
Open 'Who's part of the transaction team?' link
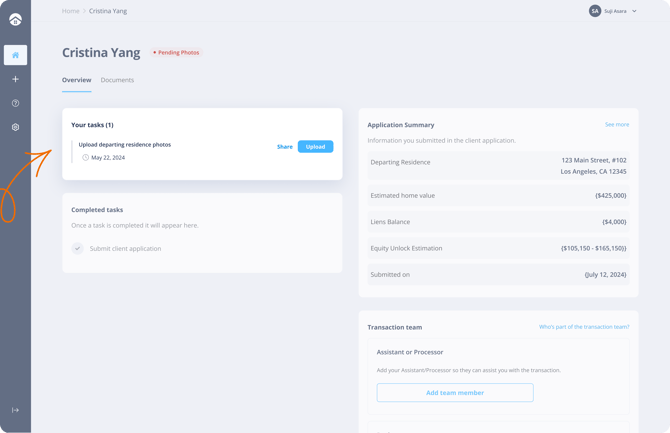point(584,327)
